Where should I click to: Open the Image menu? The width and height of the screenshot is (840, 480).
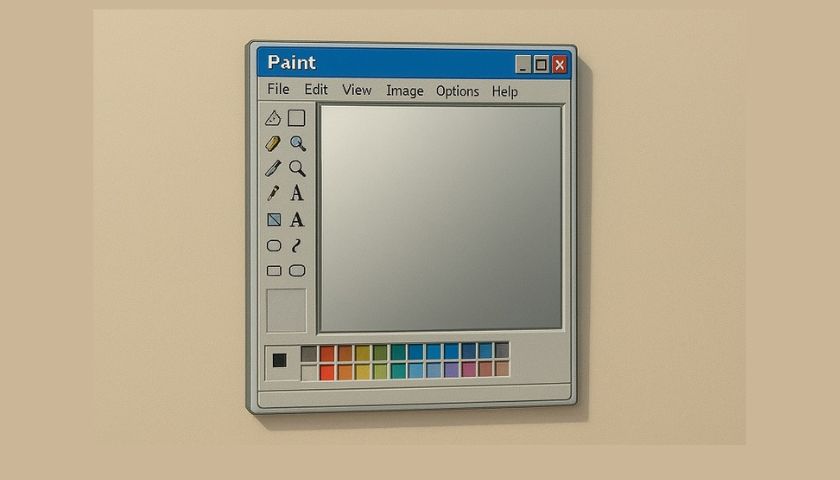click(404, 91)
